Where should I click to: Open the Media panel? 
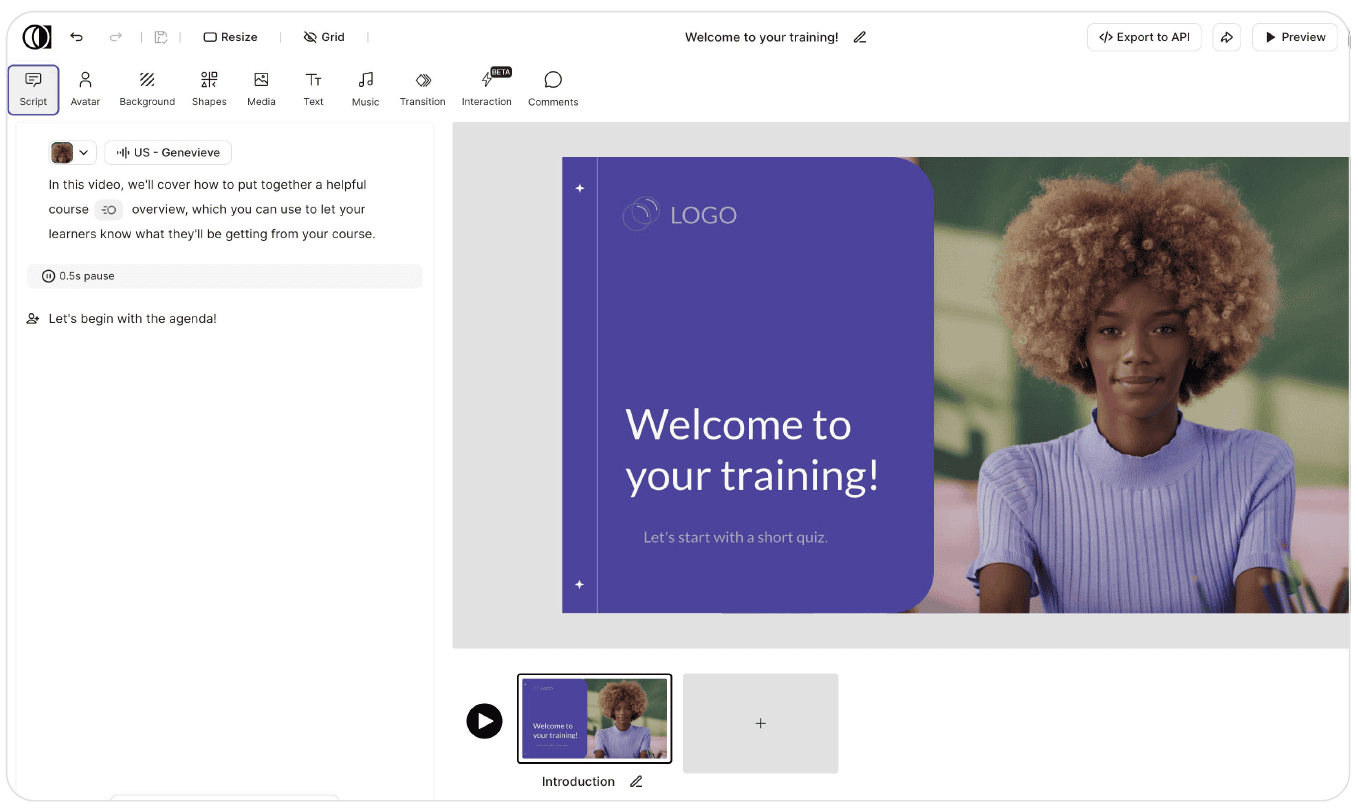[261, 89]
